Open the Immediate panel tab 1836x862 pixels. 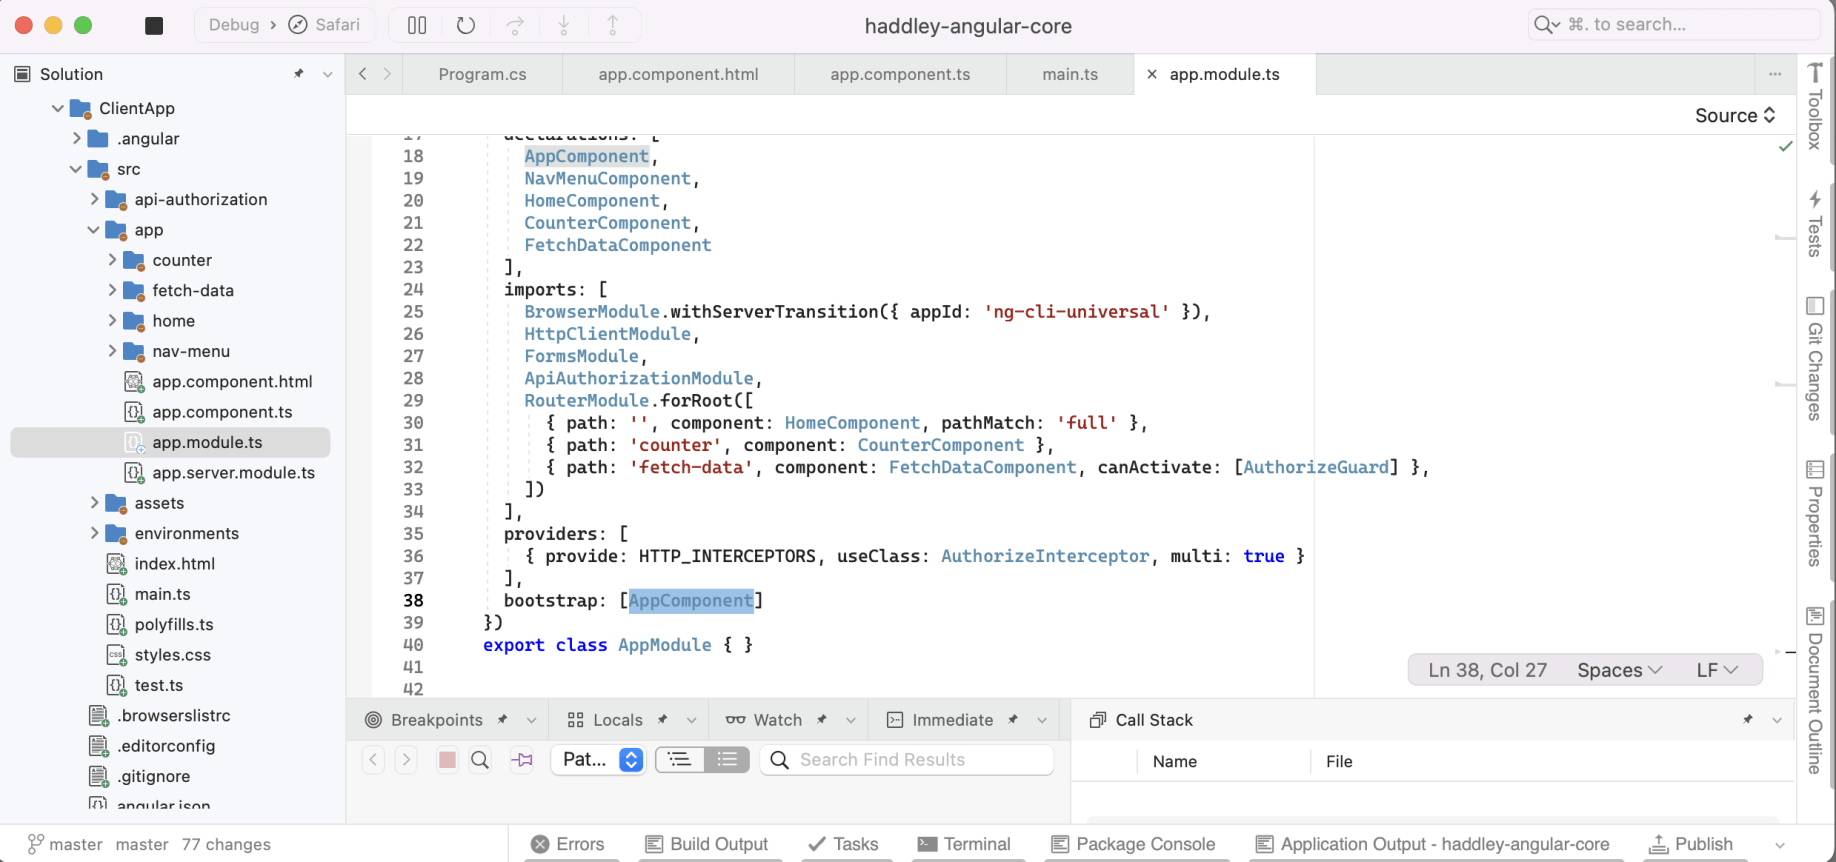pyautogui.click(x=951, y=720)
